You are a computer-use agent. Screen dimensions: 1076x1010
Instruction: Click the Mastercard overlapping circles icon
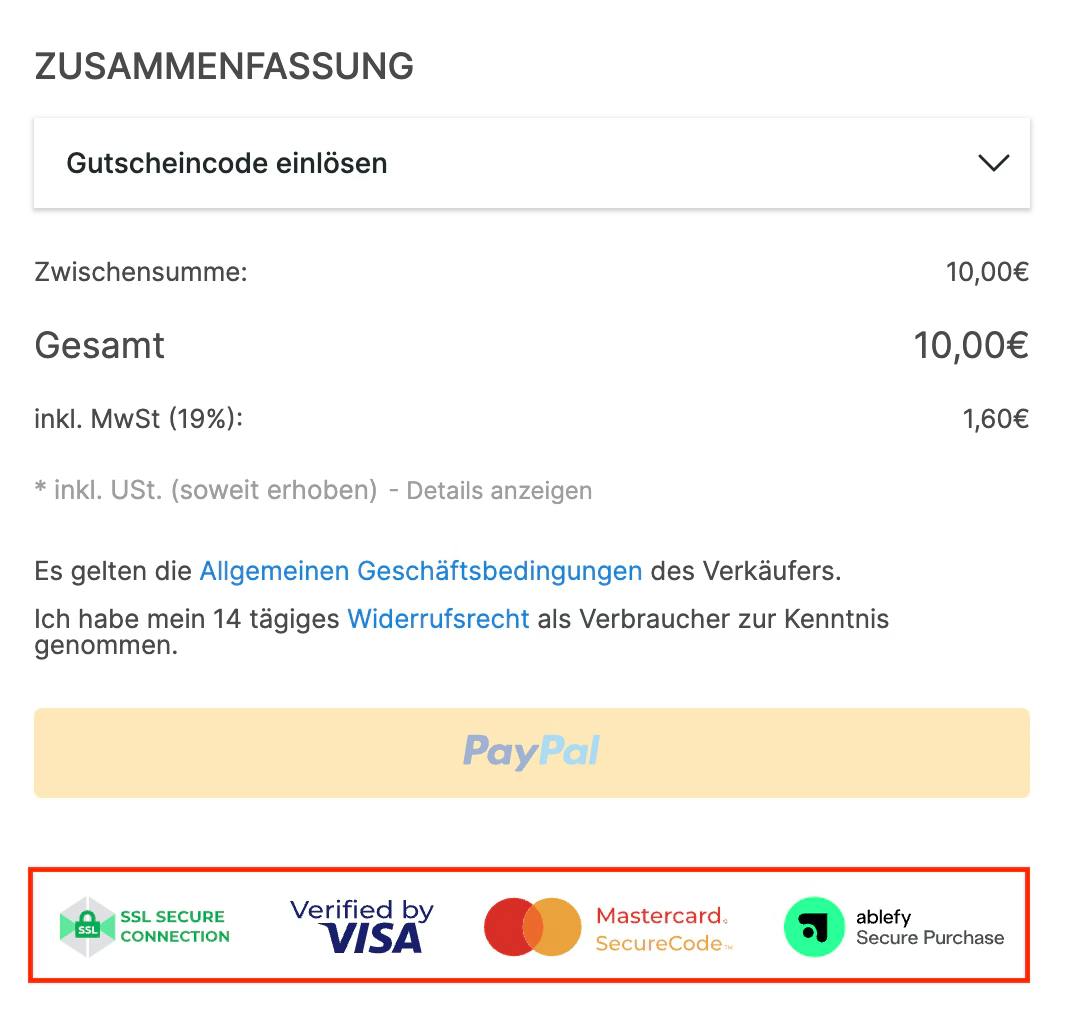coord(533,927)
